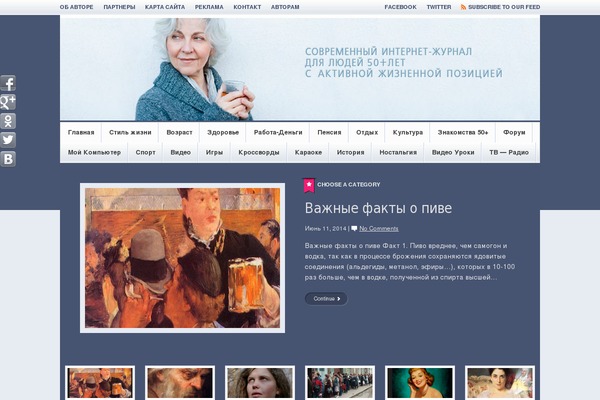Open the Форум menu item
Image resolution: width=600 pixels, height=400 pixels.
coord(514,132)
